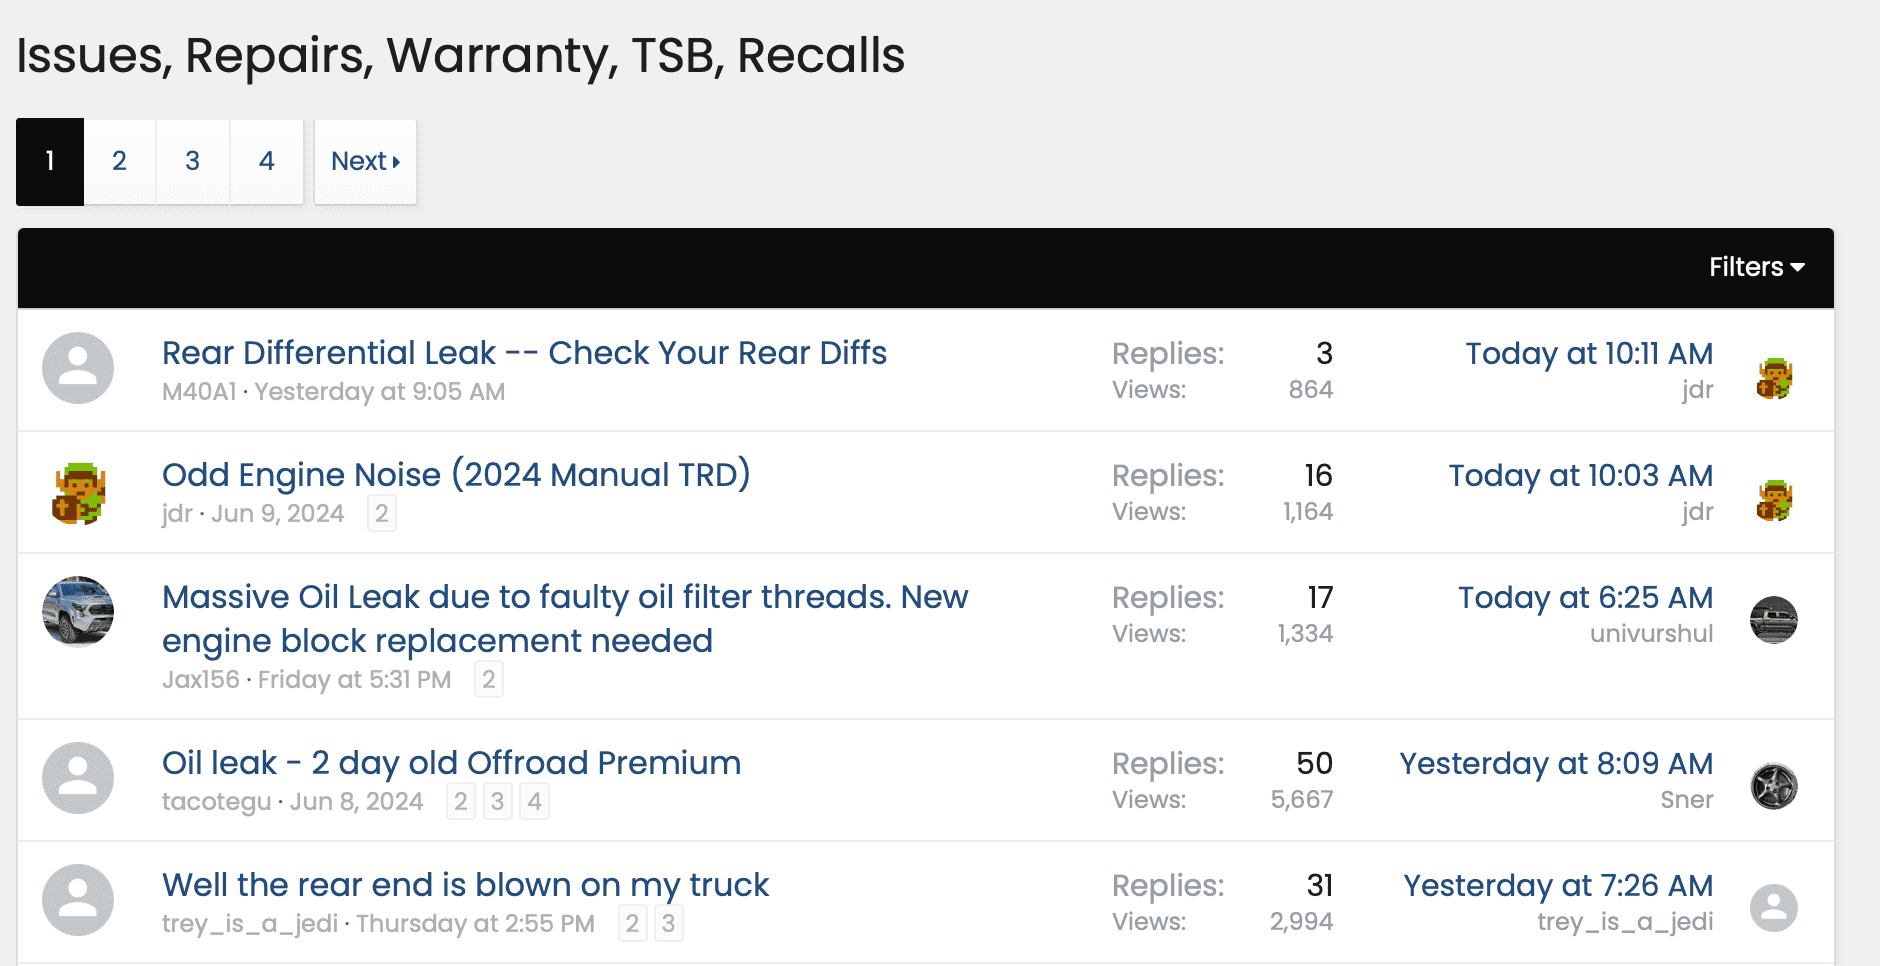The height and width of the screenshot is (966, 1880).
Task: Open Rear Differential Leak thread
Action: (524, 353)
